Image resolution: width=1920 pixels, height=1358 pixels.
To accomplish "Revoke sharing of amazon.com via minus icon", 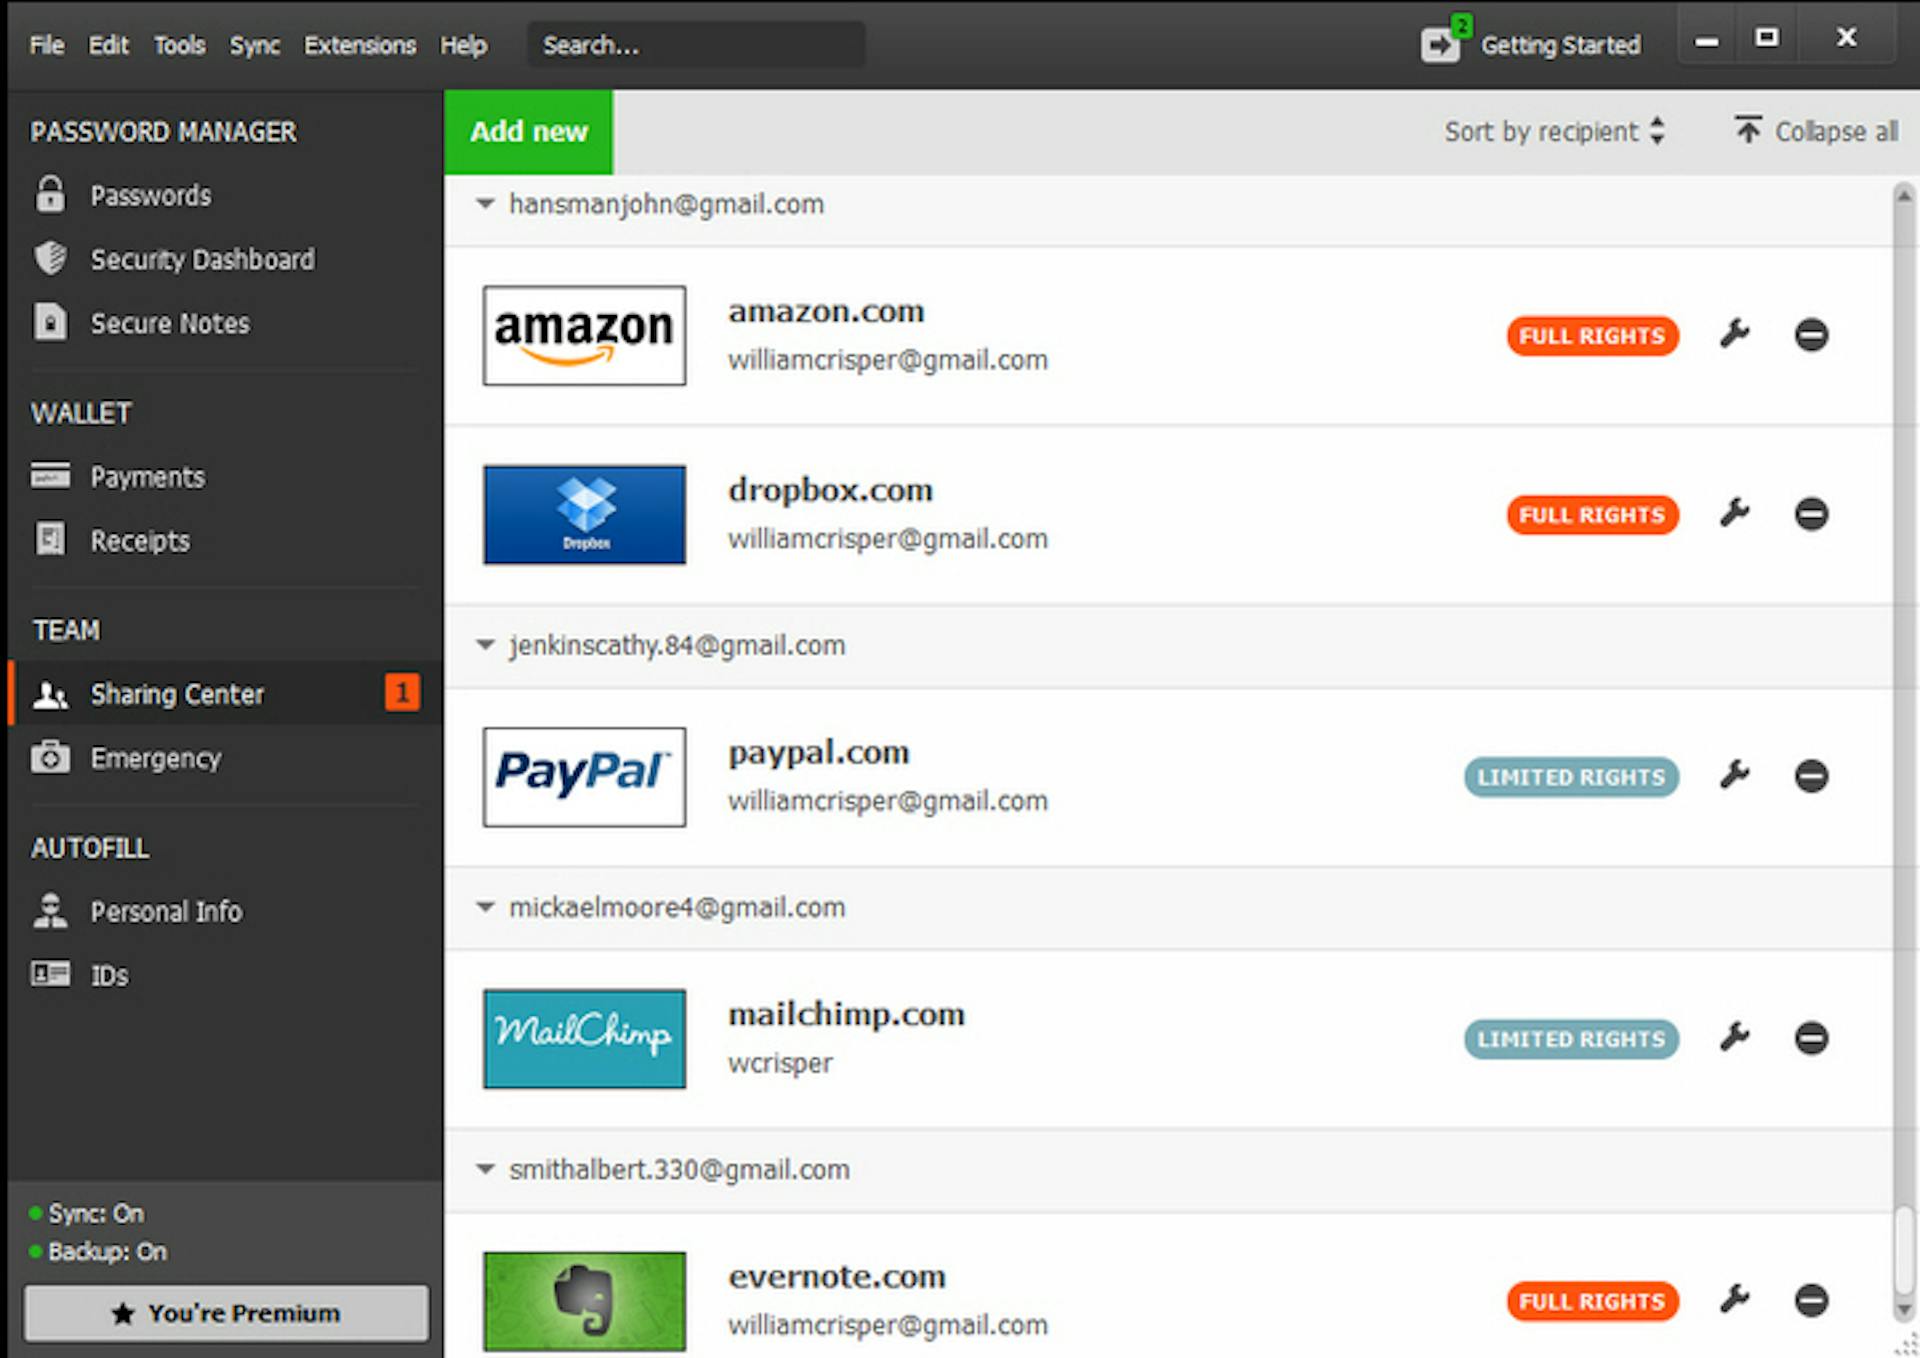I will tap(1811, 335).
